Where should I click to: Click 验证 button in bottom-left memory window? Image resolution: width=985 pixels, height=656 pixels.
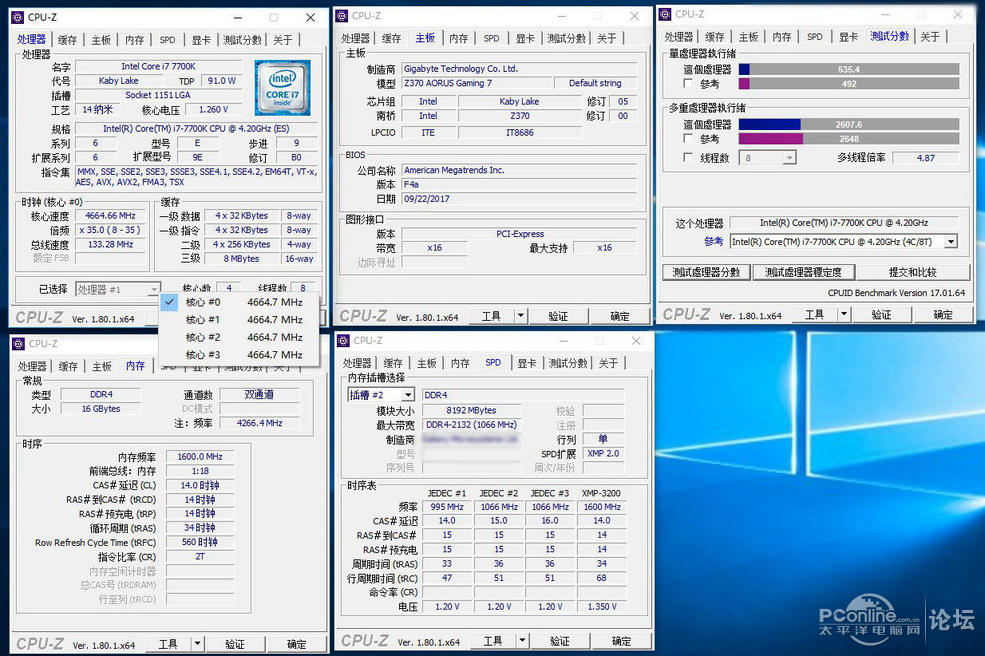tap(235, 644)
